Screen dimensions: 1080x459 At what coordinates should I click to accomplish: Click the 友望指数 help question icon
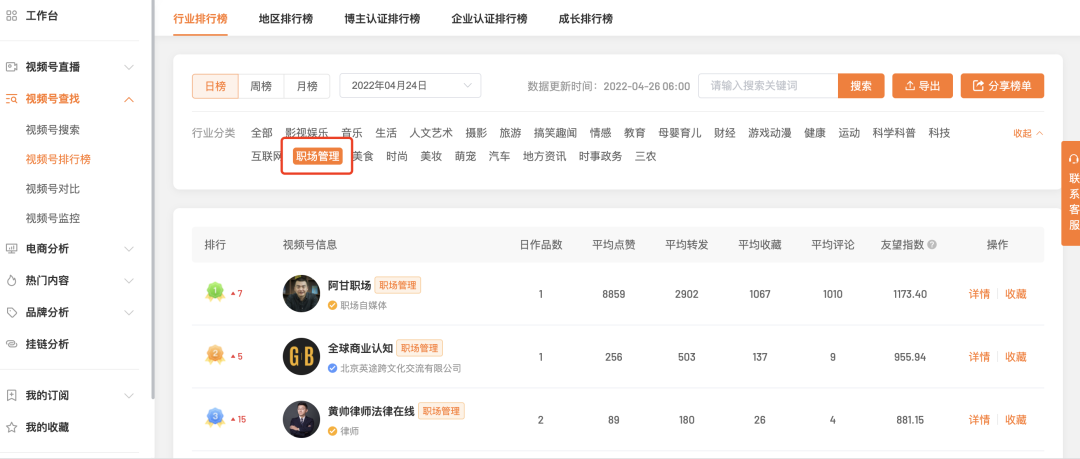point(932,245)
